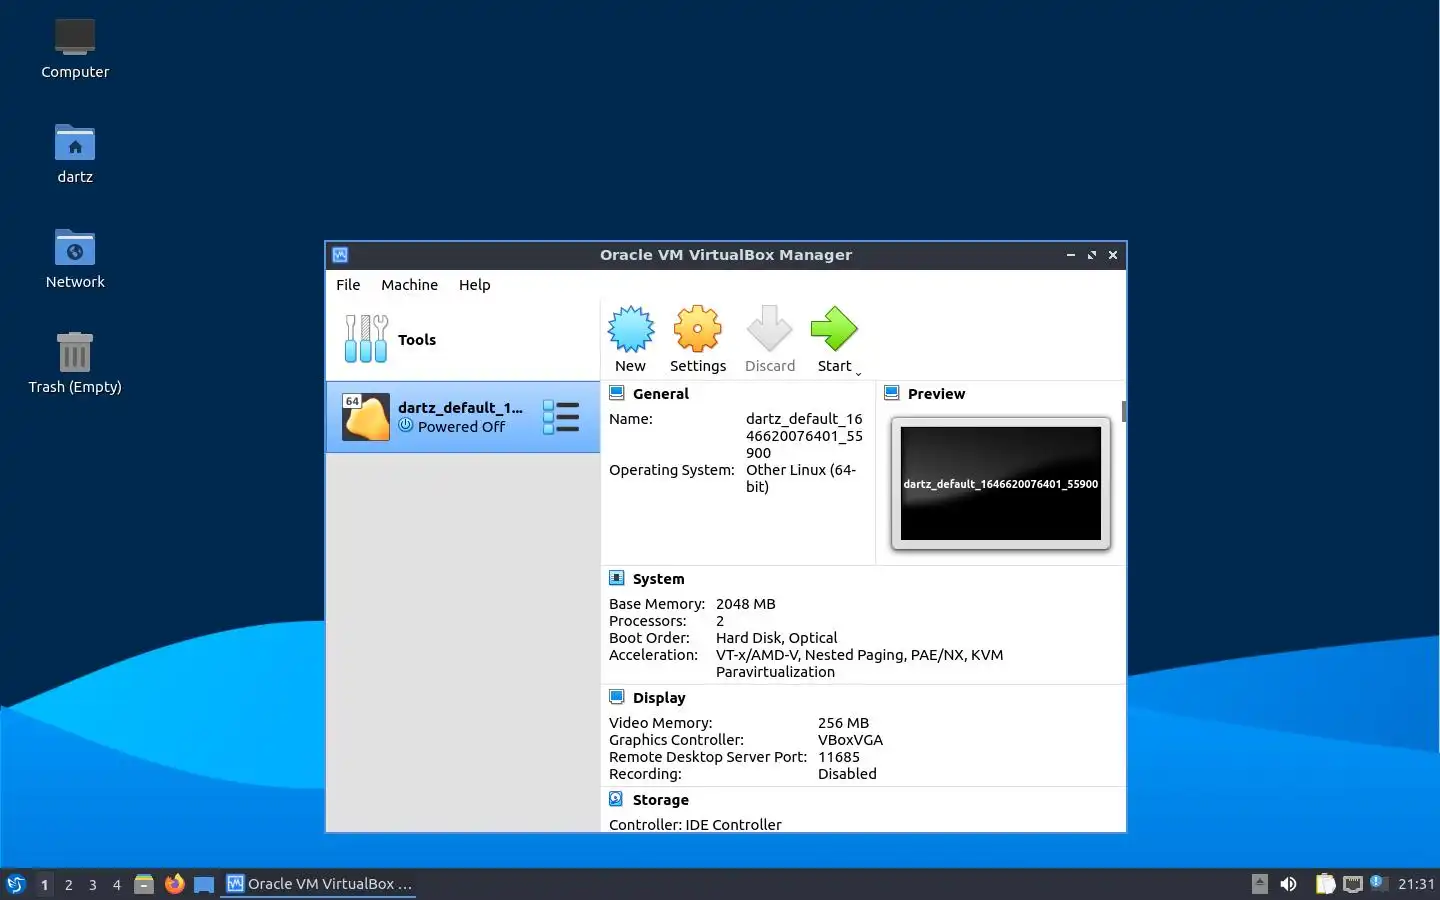Click the Preview section icon
Image resolution: width=1440 pixels, height=900 pixels.
click(x=892, y=393)
